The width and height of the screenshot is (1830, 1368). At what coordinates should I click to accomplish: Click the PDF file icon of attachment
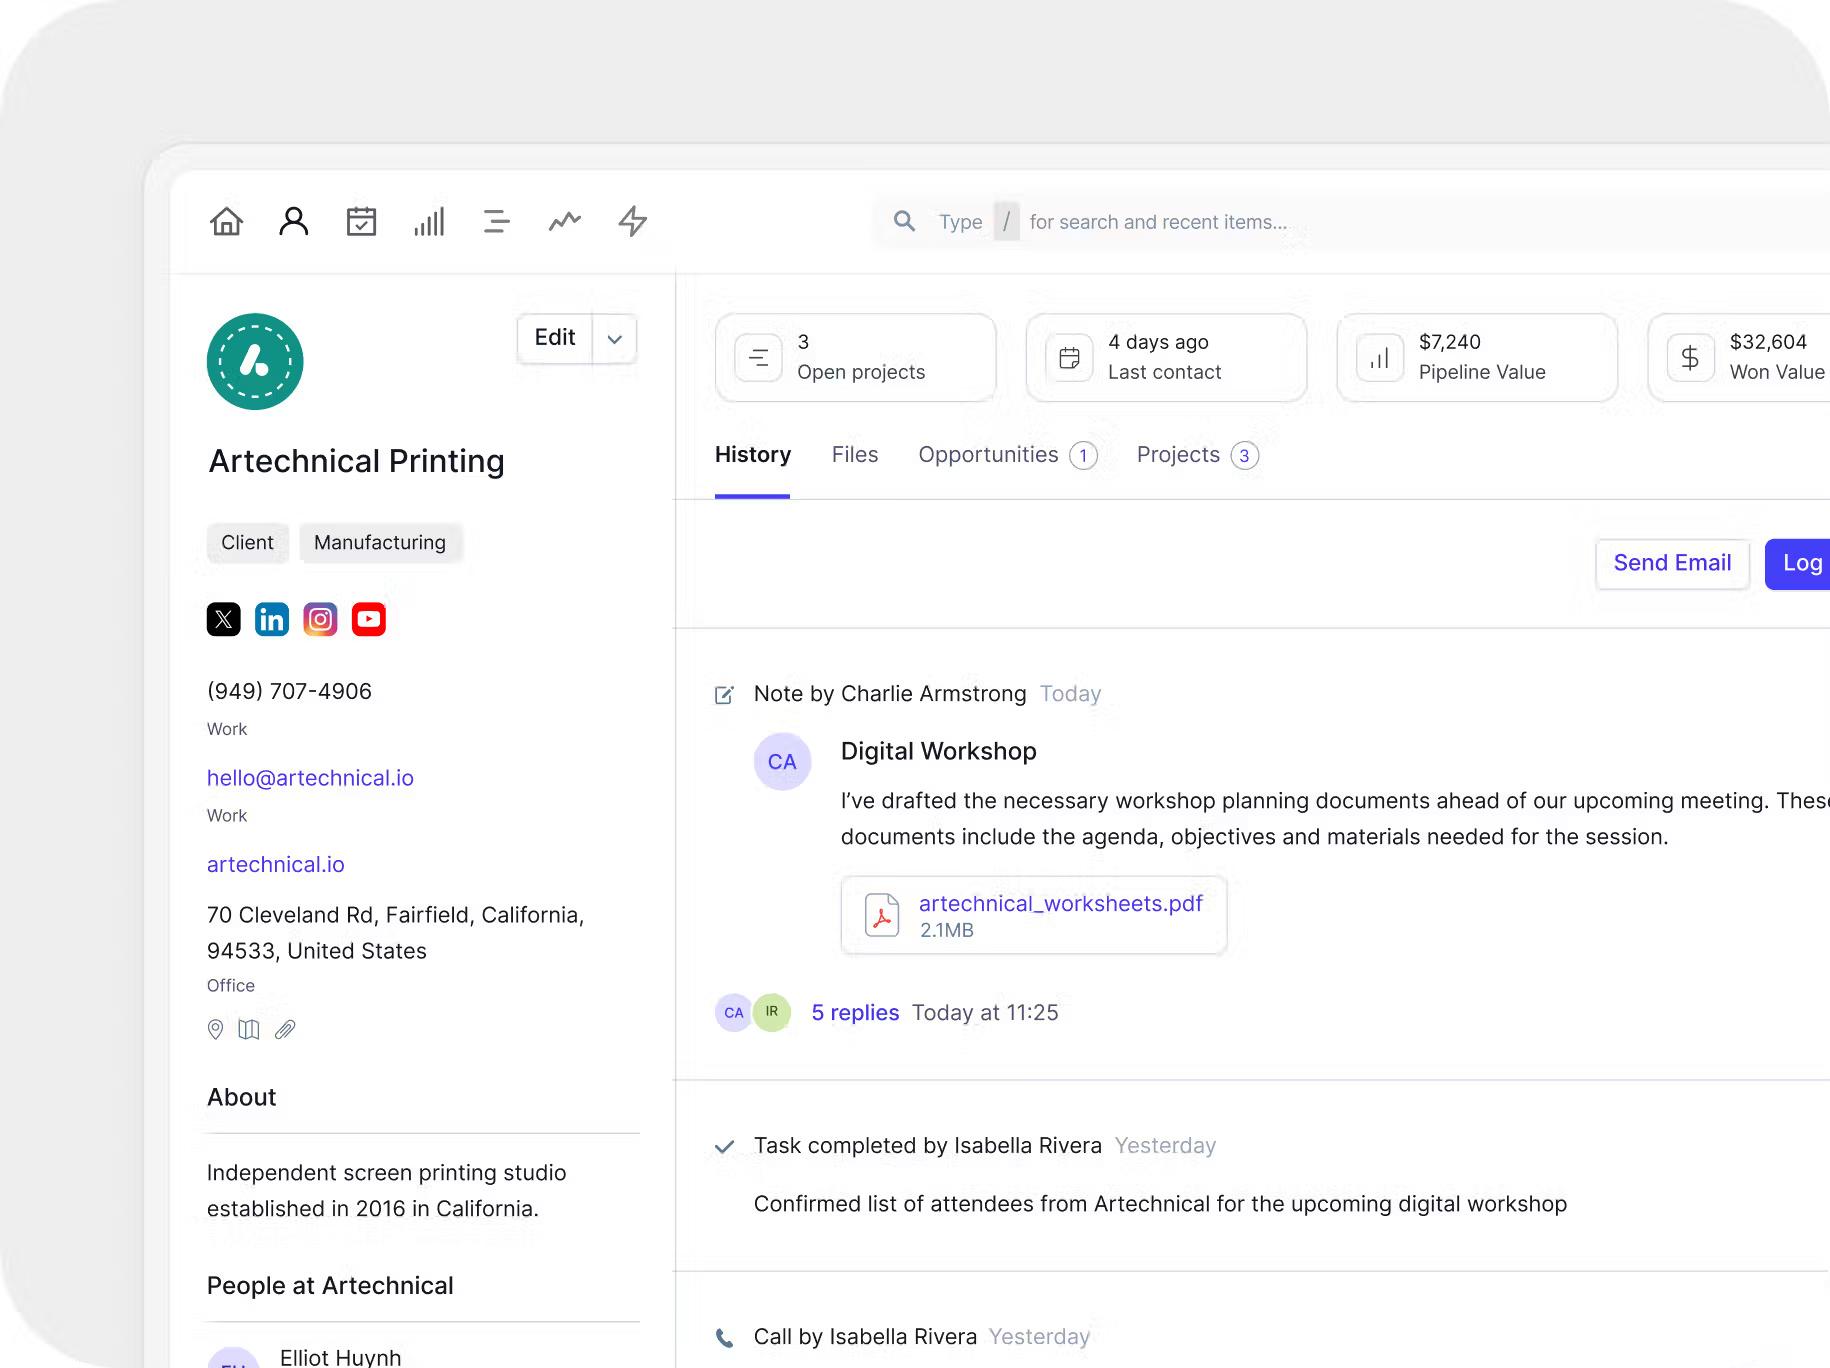click(x=882, y=915)
